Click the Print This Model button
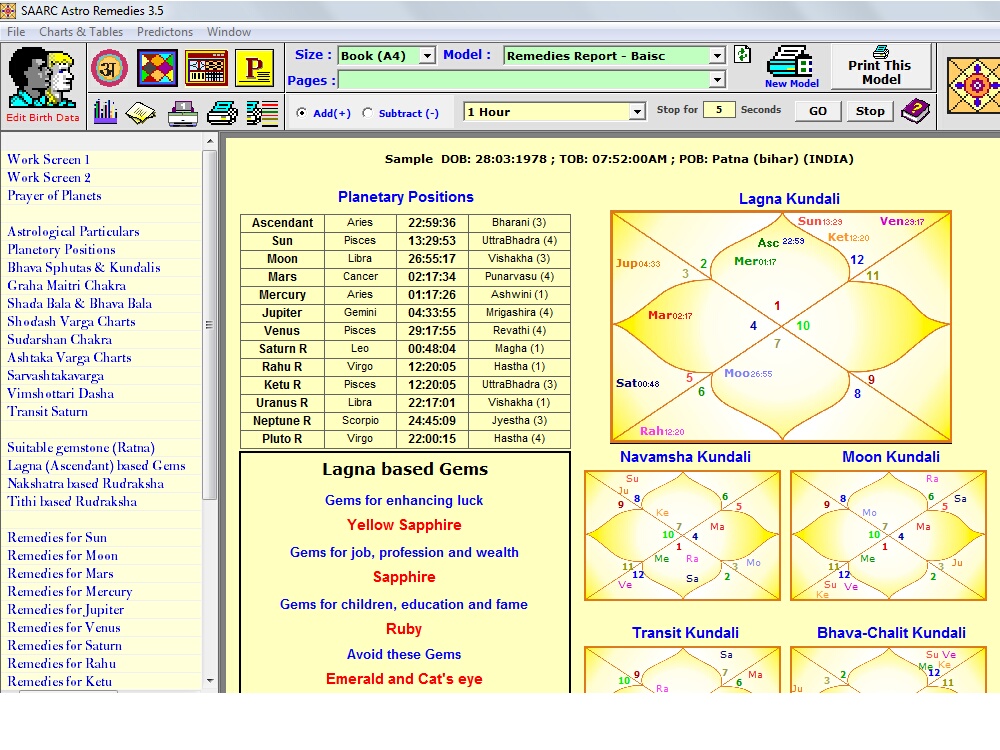Image resolution: width=1000 pixels, height=750 pixels. point(879,66)
